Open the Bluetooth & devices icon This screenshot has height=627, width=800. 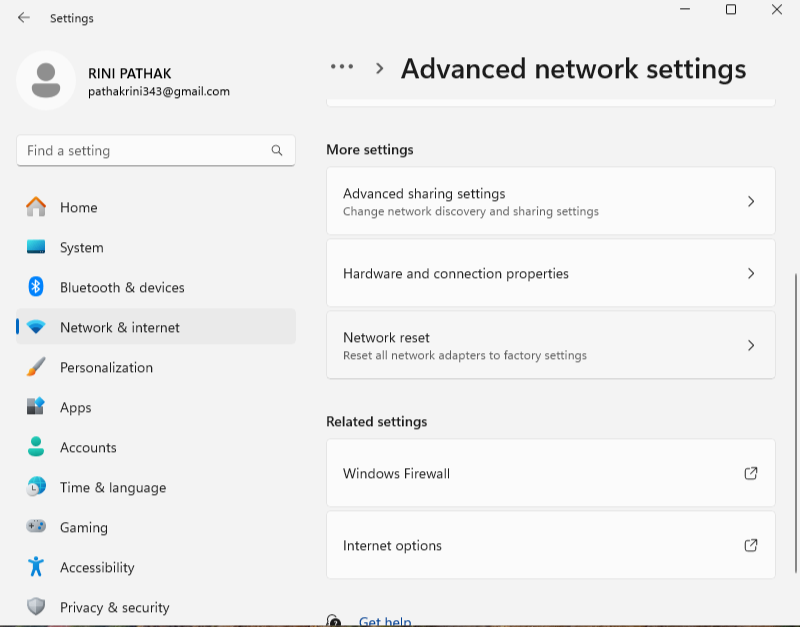36,287
